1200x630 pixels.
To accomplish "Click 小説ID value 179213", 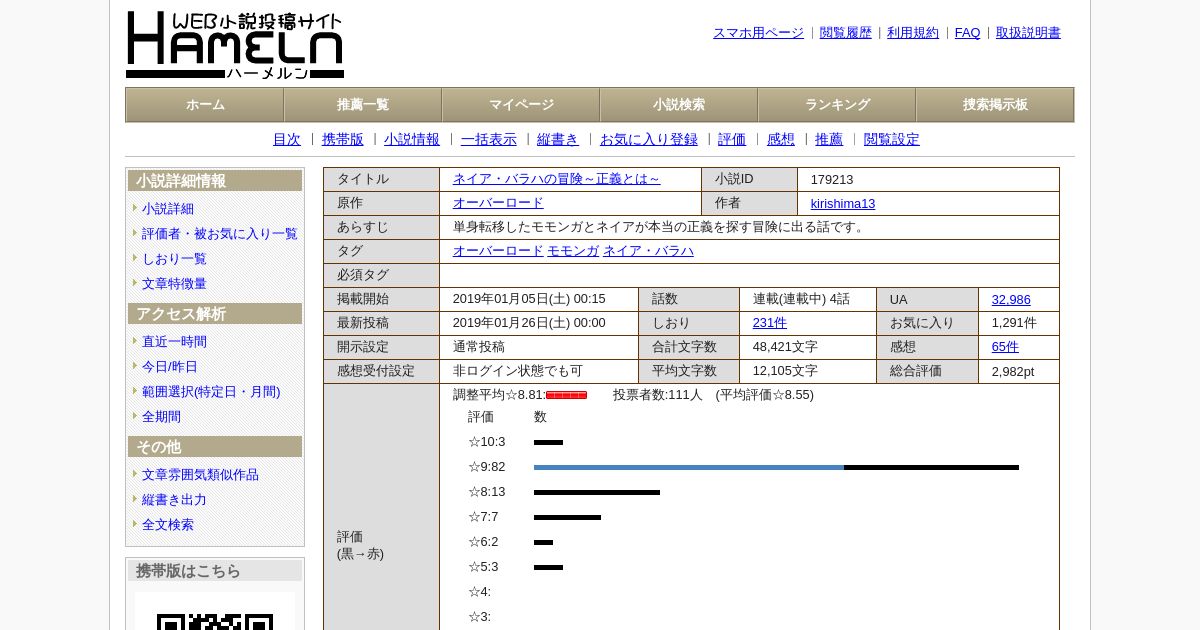I will pyautogui.click(x=832, y=179).
